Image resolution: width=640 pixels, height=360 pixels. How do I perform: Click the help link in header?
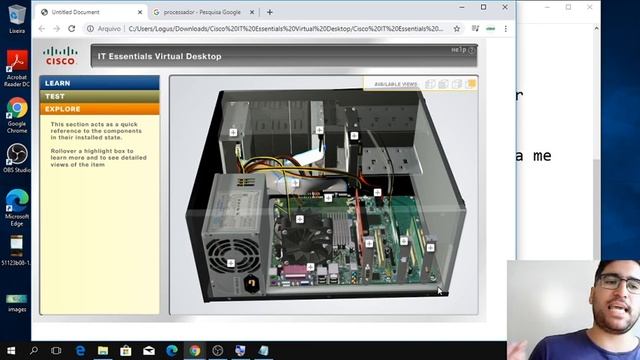463,50
